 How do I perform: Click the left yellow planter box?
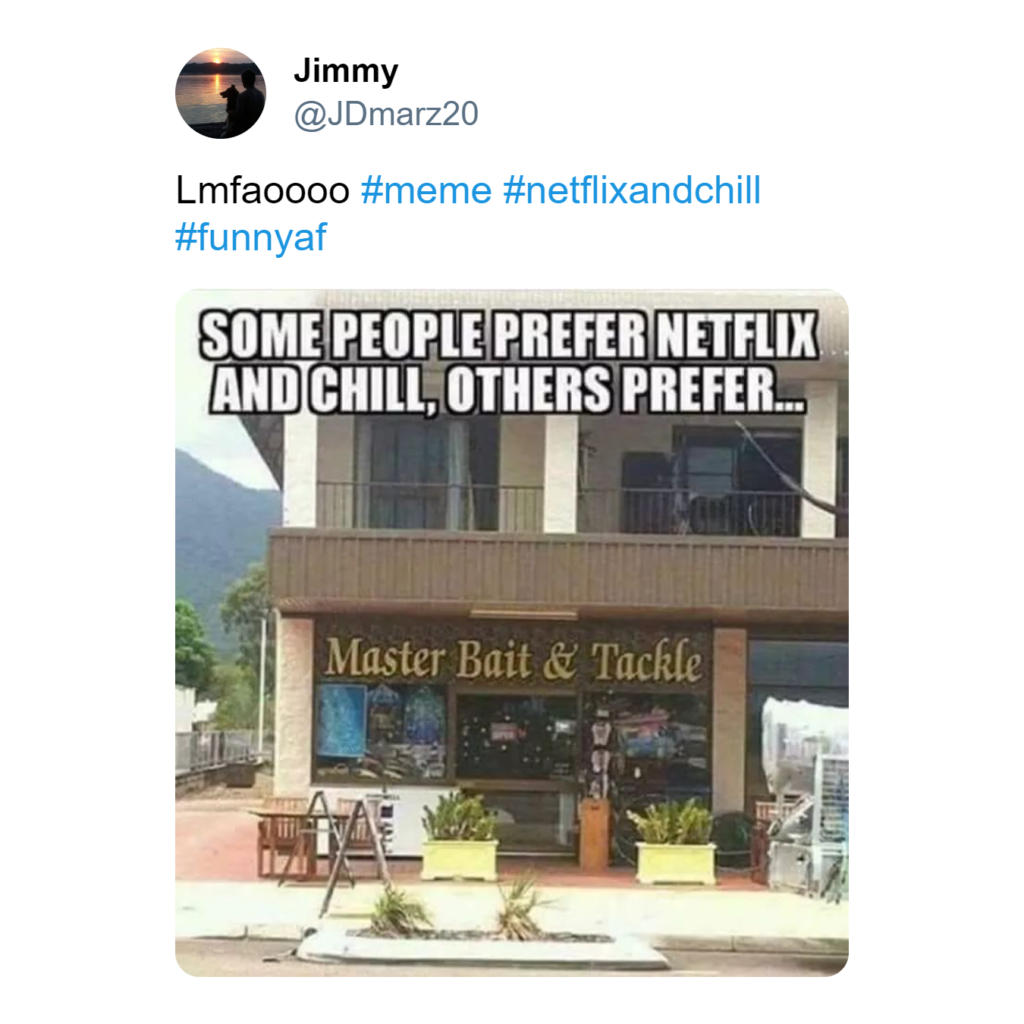459,859
